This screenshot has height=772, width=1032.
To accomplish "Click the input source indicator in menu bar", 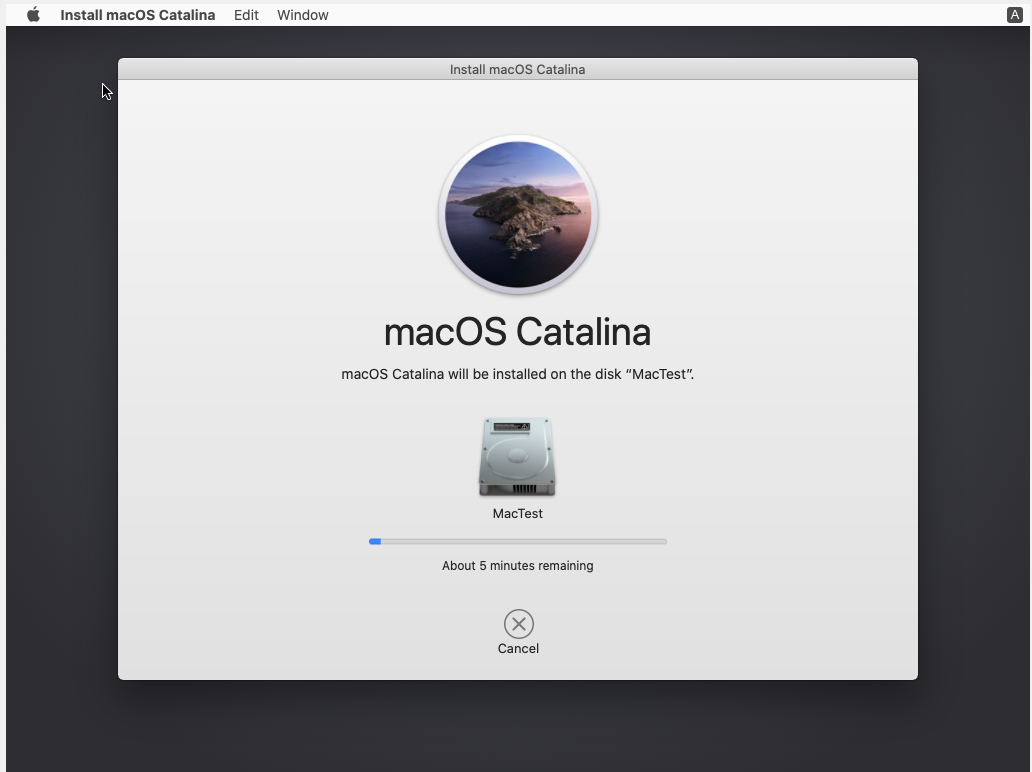I will point(1017,14).
